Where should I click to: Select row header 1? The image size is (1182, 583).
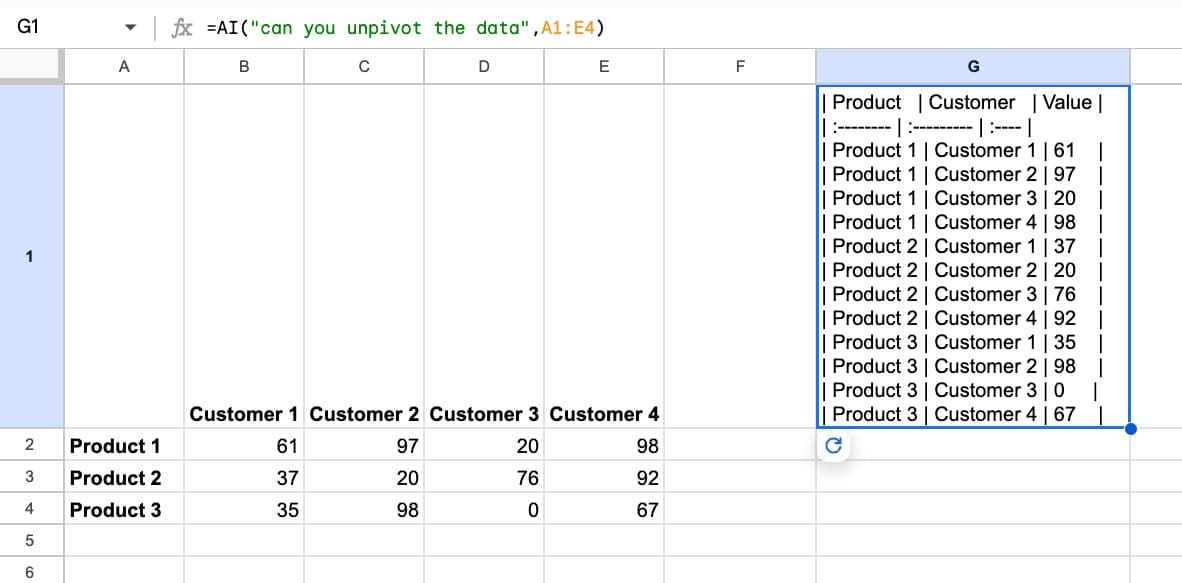[x=31, y=256]
